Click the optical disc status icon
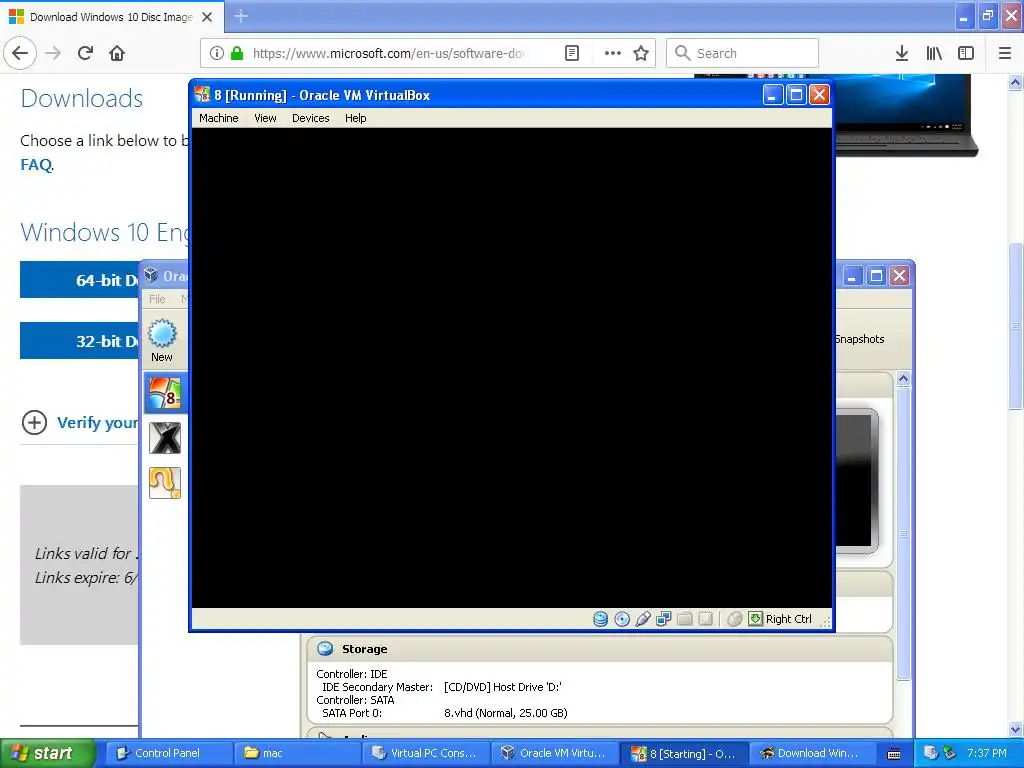The image size is (1024, 768). 622,618
